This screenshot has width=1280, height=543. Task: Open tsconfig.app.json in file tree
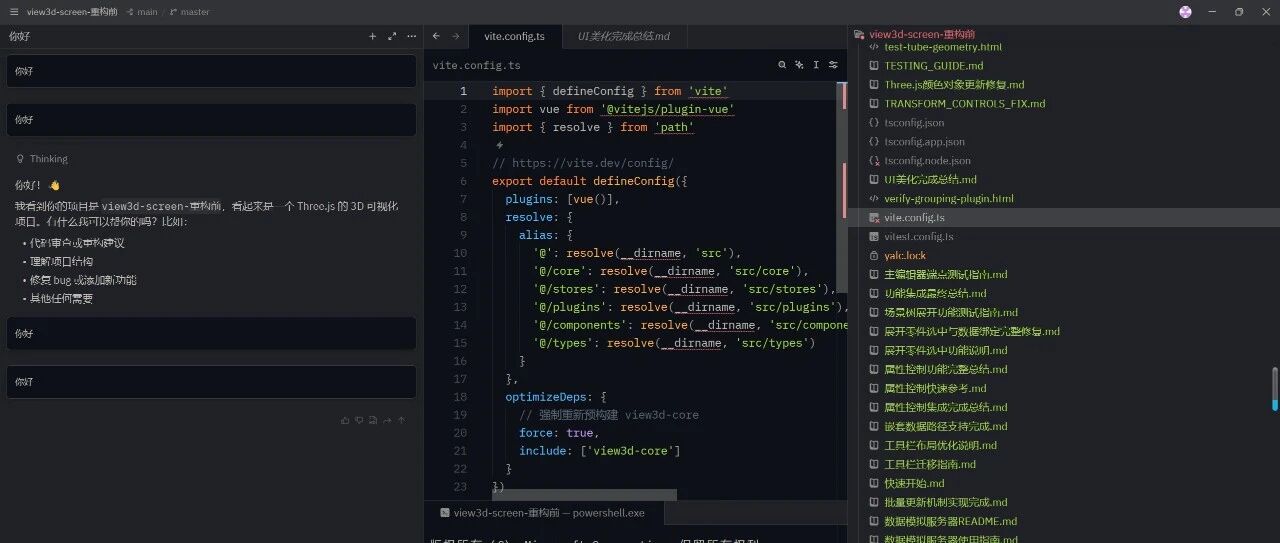tap(924, 142)
